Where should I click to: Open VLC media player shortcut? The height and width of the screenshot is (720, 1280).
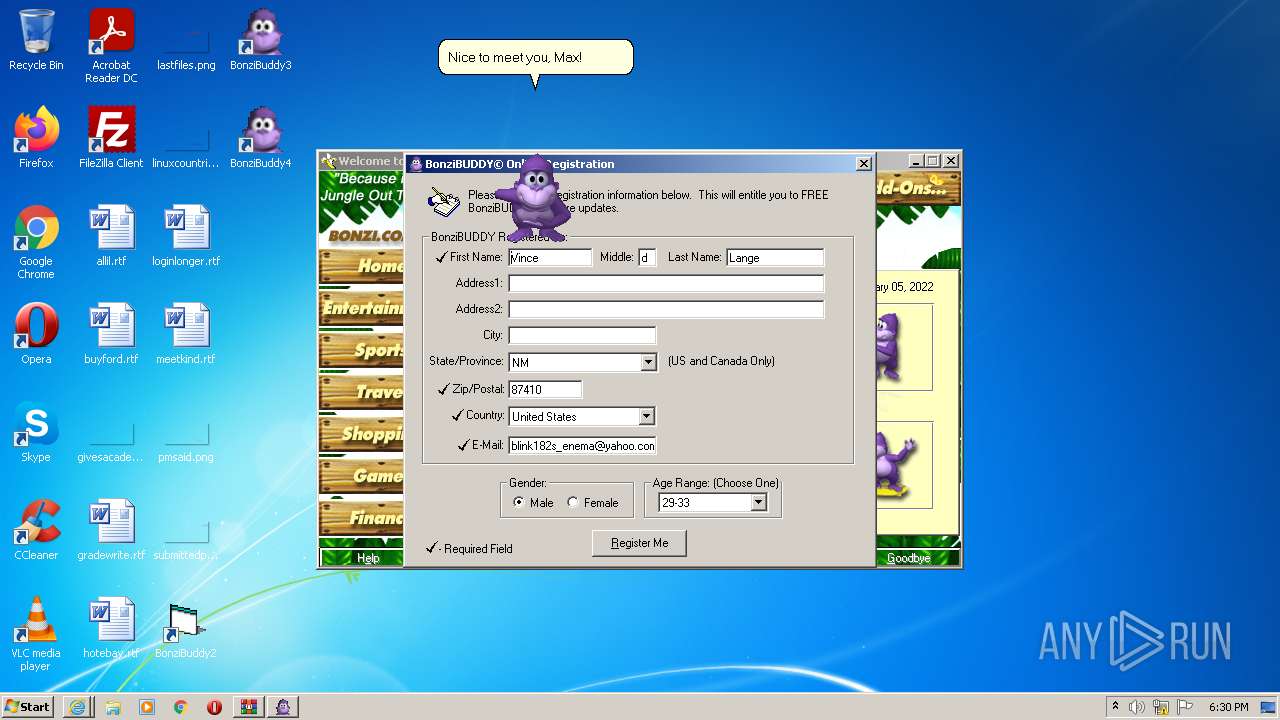(x=36, y=634)
